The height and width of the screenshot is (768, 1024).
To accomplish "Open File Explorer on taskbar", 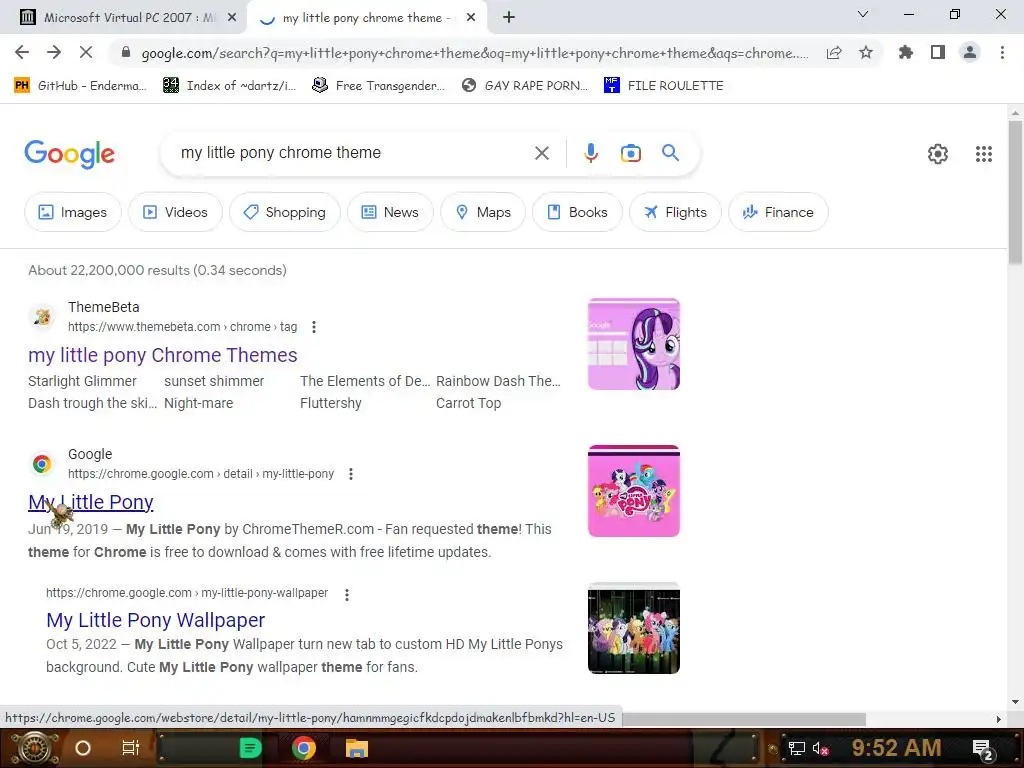I will click(357, 748).
